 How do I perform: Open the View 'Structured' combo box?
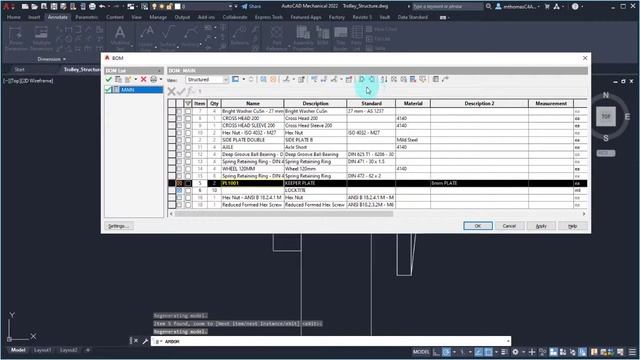pos(207,80)
